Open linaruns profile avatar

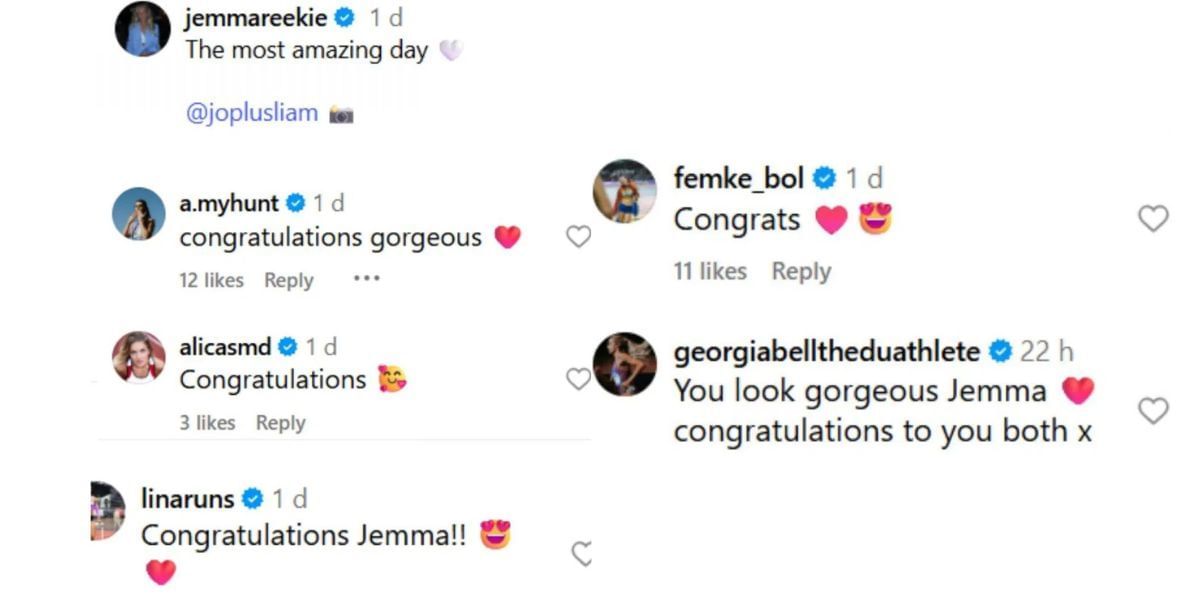point(108,511)
